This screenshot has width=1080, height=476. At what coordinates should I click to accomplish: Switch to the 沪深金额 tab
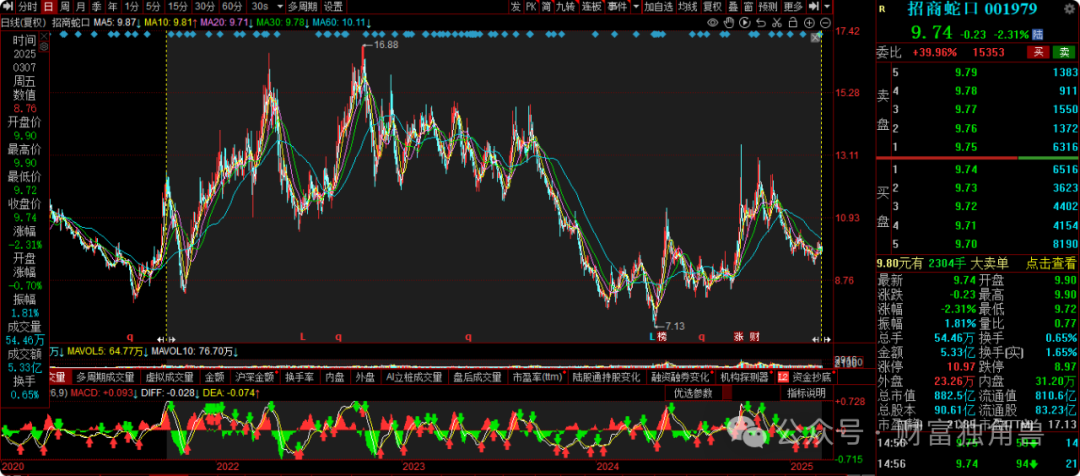[254, 377]
